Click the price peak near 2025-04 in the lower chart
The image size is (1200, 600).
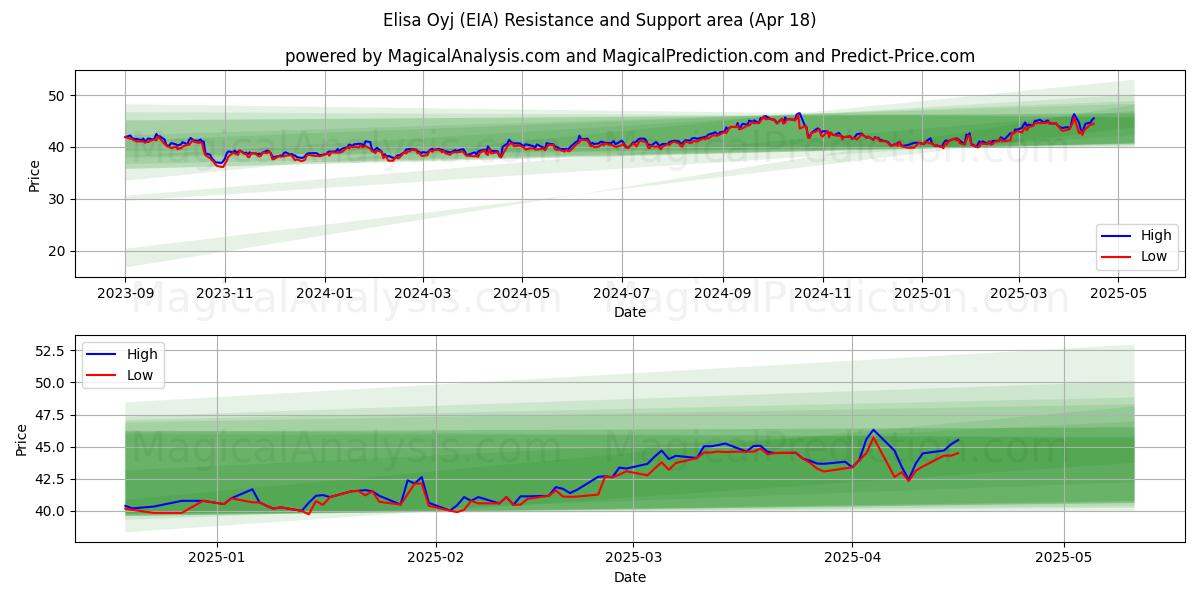873,431
